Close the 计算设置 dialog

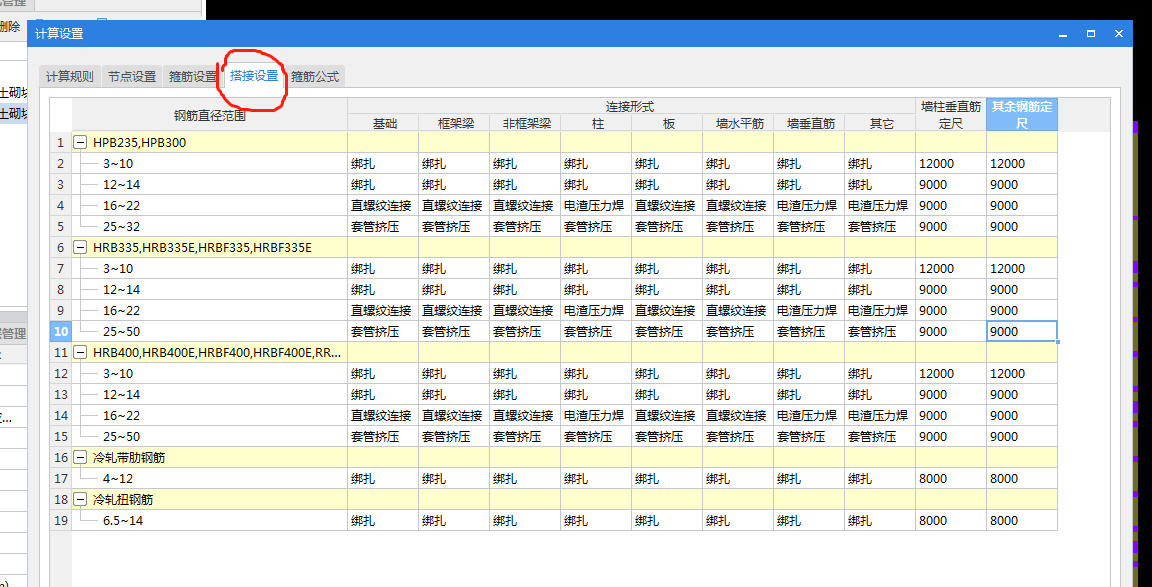point(1119,34)
